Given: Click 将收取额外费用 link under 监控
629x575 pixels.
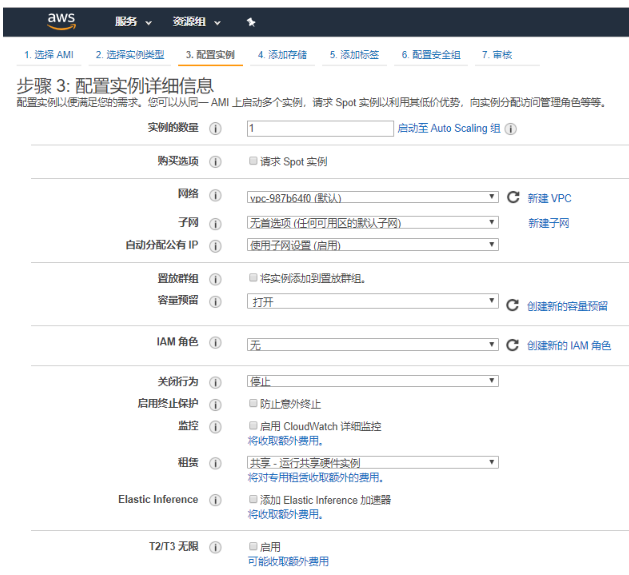Looking at the screenshot, I should tap(285, 441).
